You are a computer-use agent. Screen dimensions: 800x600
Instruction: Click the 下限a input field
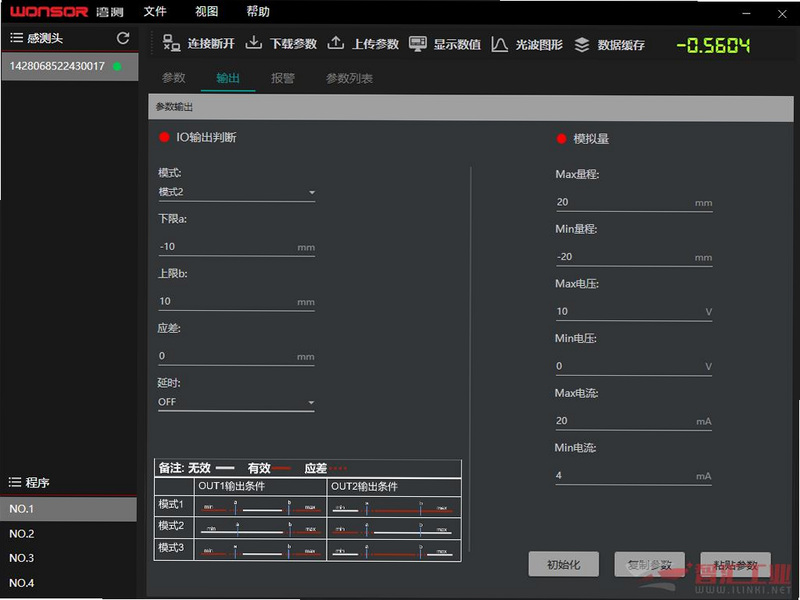click(236, 246)
